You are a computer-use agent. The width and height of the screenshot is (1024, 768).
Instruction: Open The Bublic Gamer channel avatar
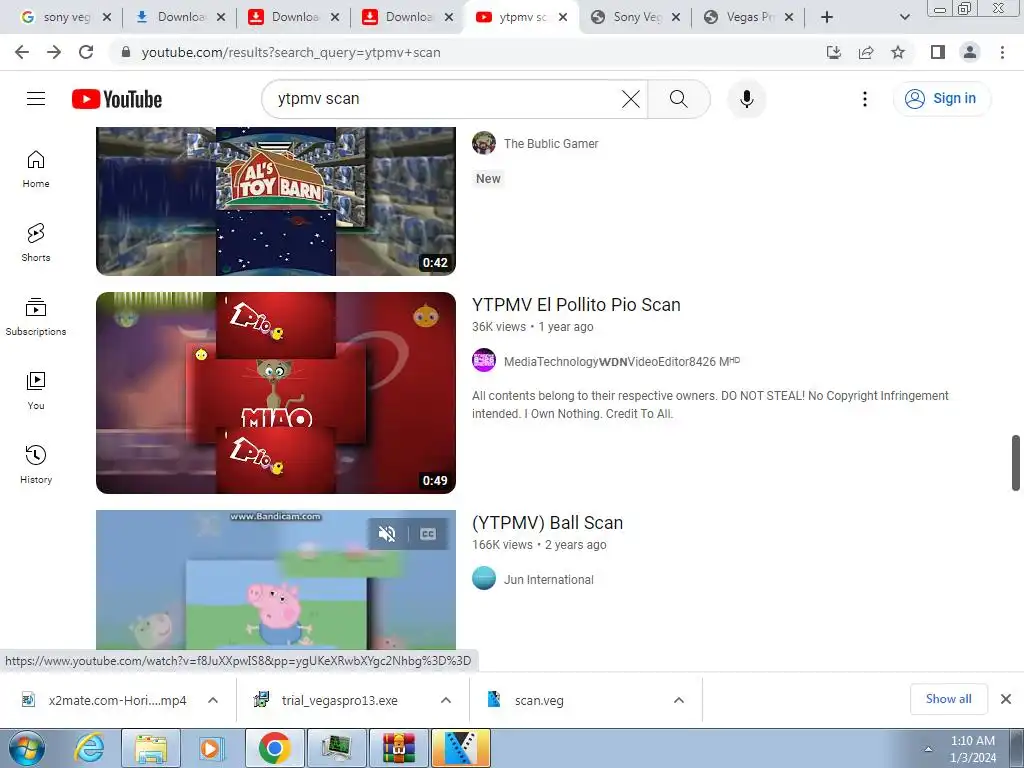click(x=484, y=144)
